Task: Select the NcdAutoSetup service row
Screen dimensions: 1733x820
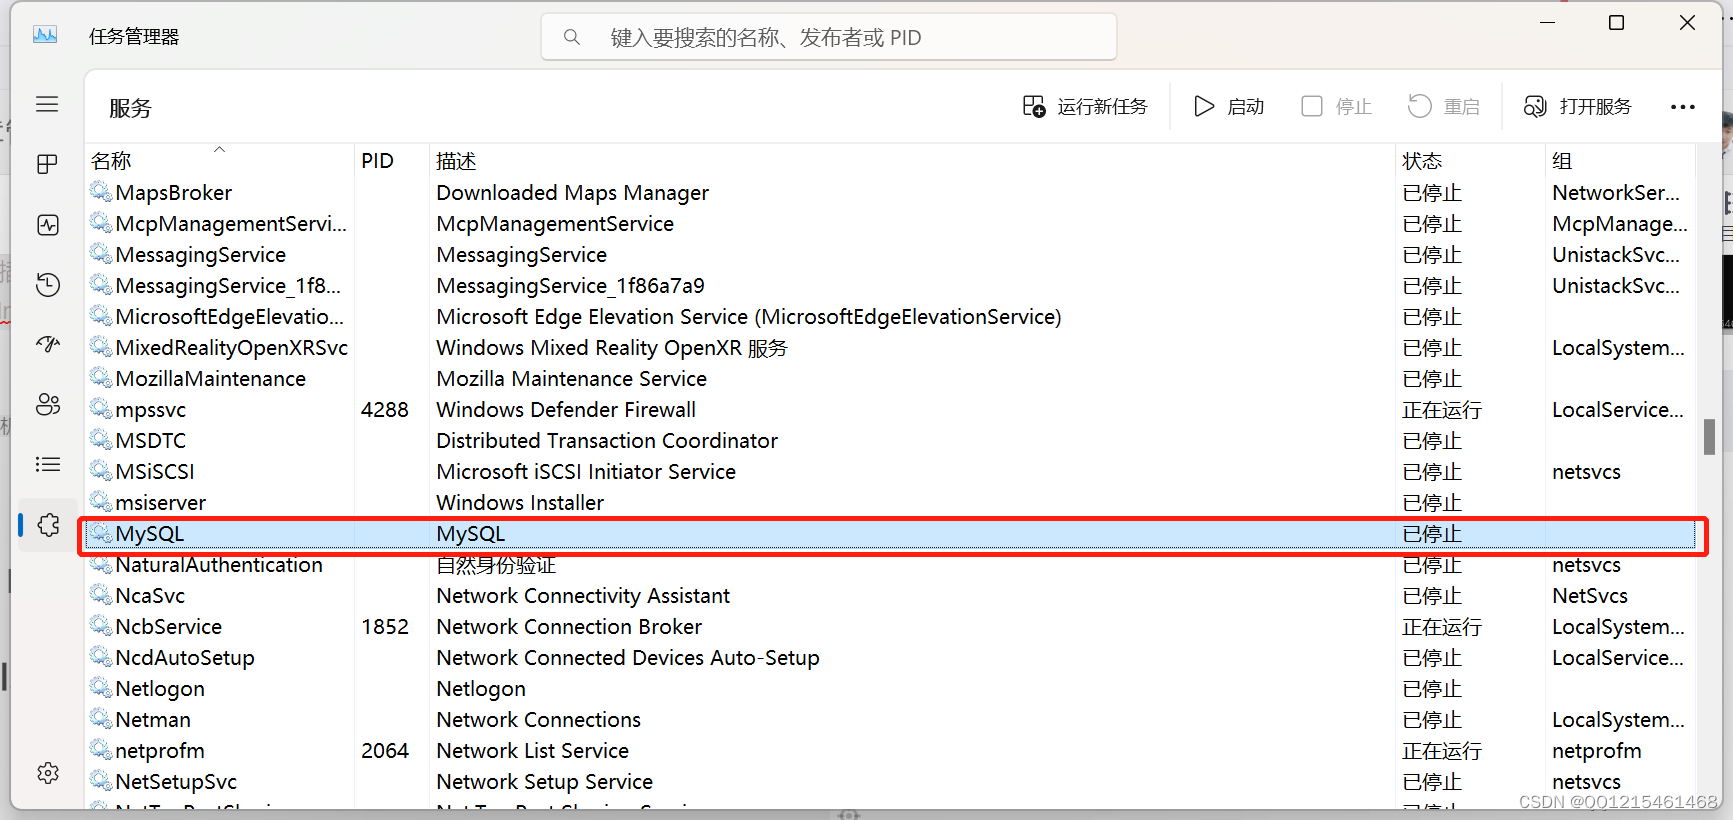Action: pyautogui.click(x=890, y=658)
